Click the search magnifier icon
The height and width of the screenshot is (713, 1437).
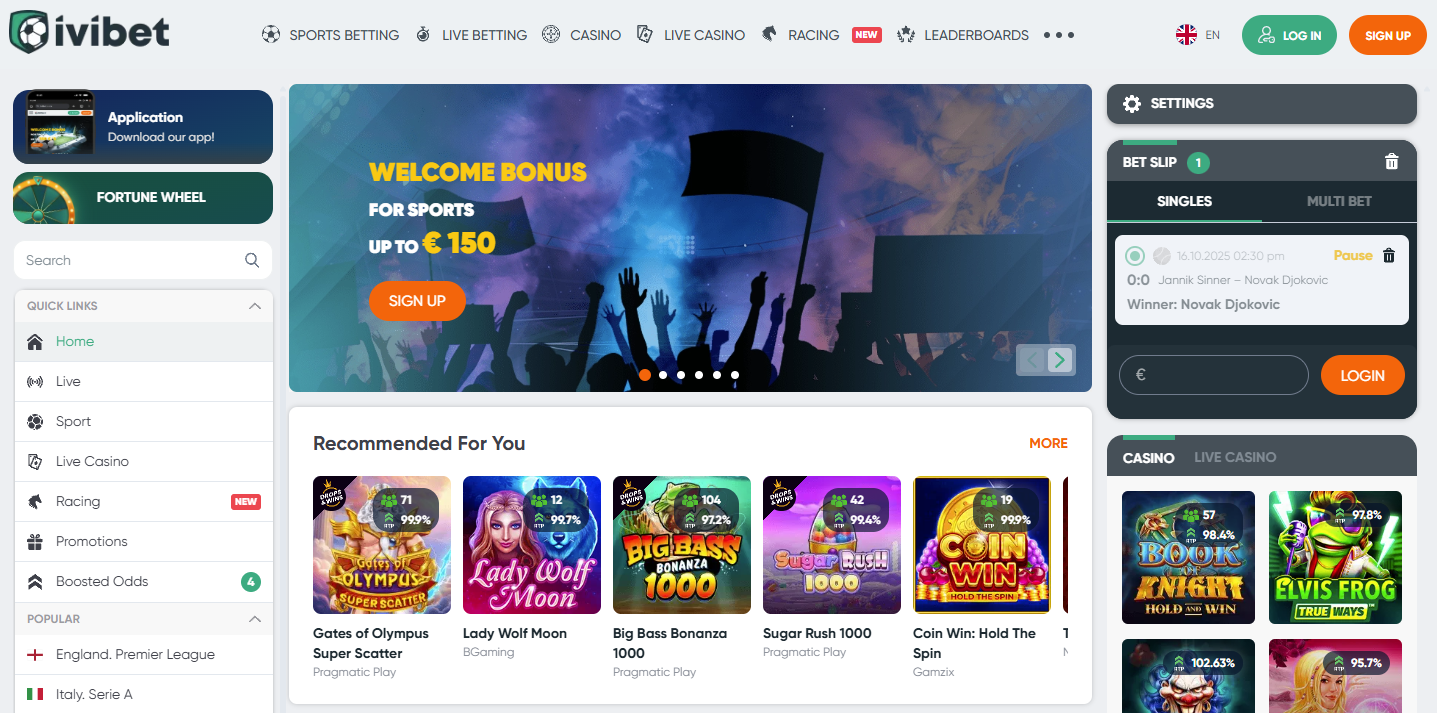click(x=252, y=260)
